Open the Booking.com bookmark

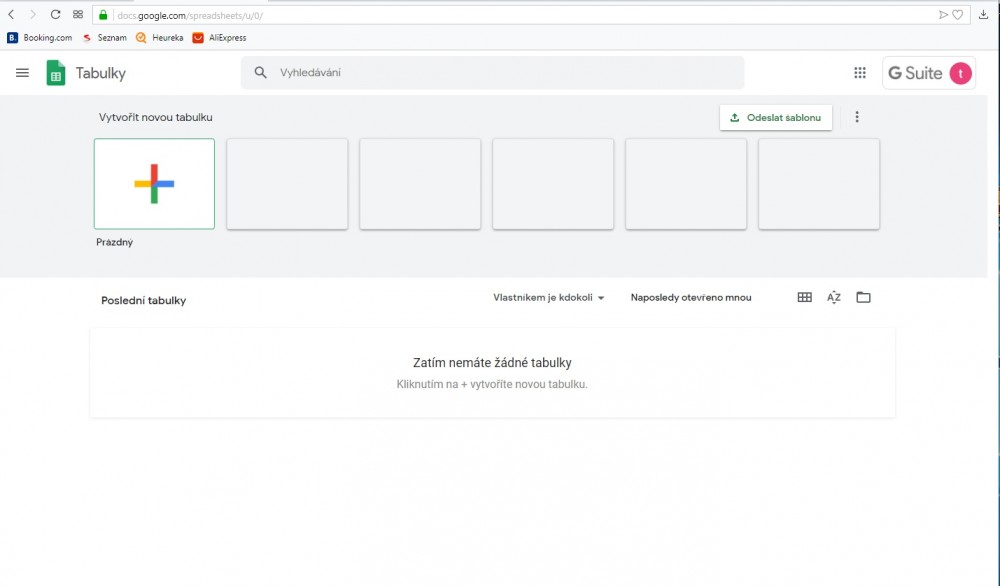pyautogui.click(x=40, y=38)
